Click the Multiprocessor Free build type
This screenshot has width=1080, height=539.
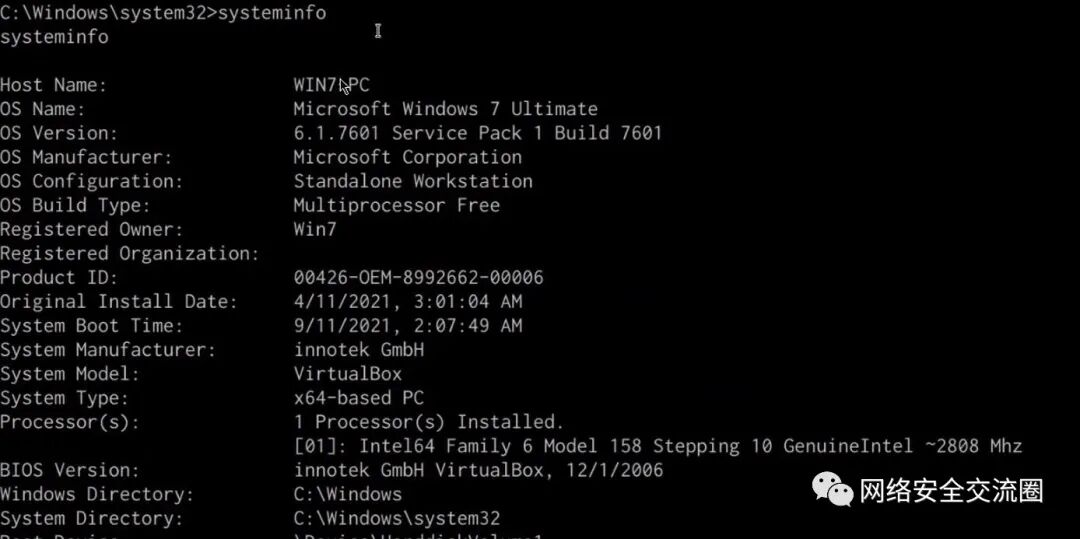point(396,205)
